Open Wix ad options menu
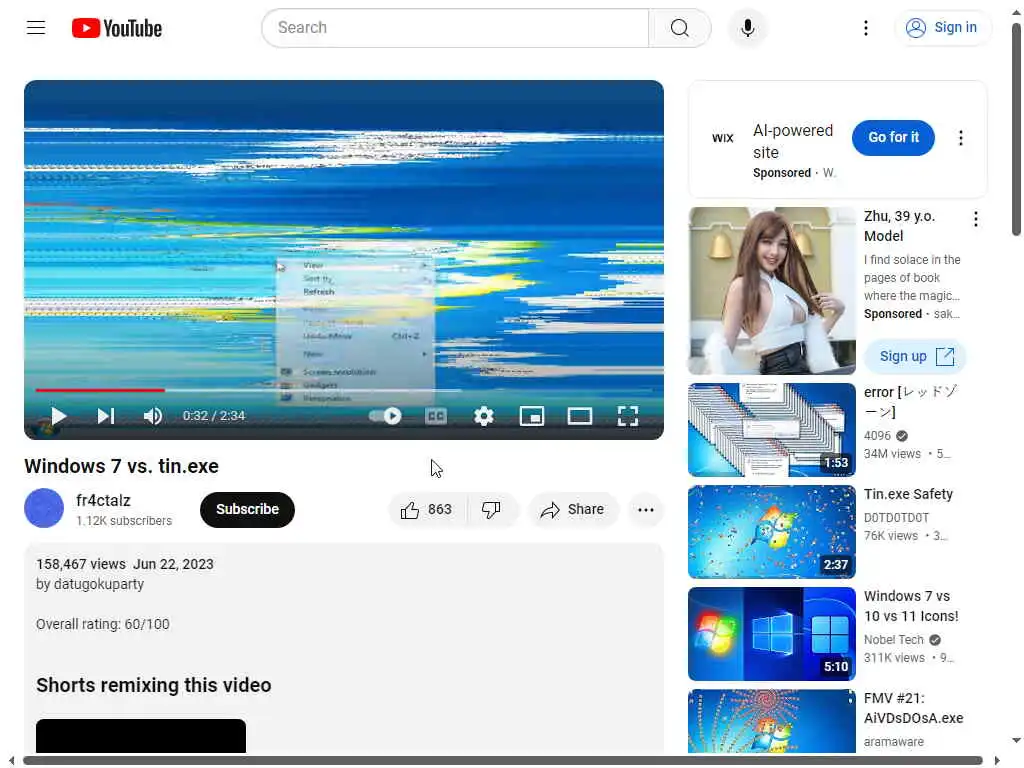 960,138
